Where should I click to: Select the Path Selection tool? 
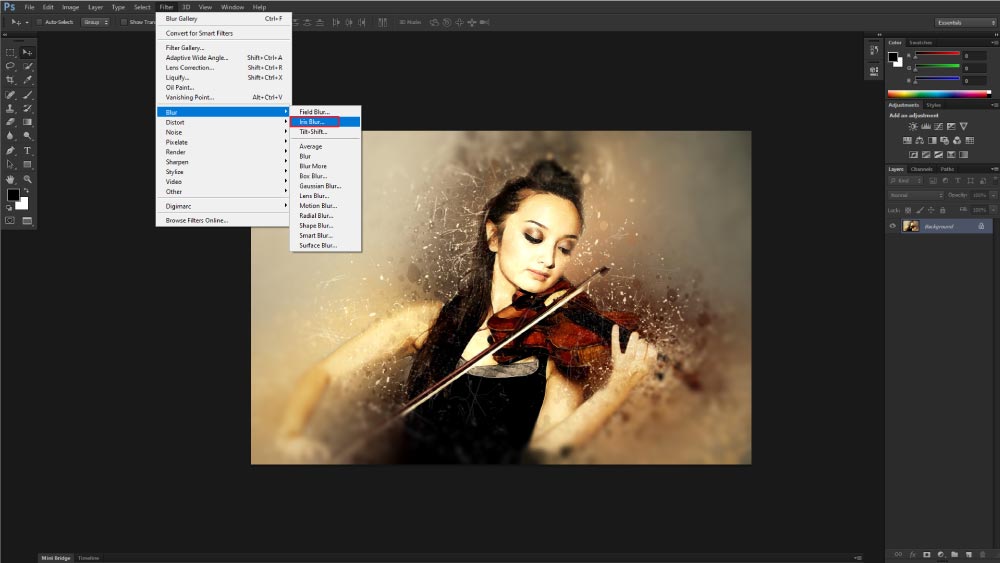(10, 165)
